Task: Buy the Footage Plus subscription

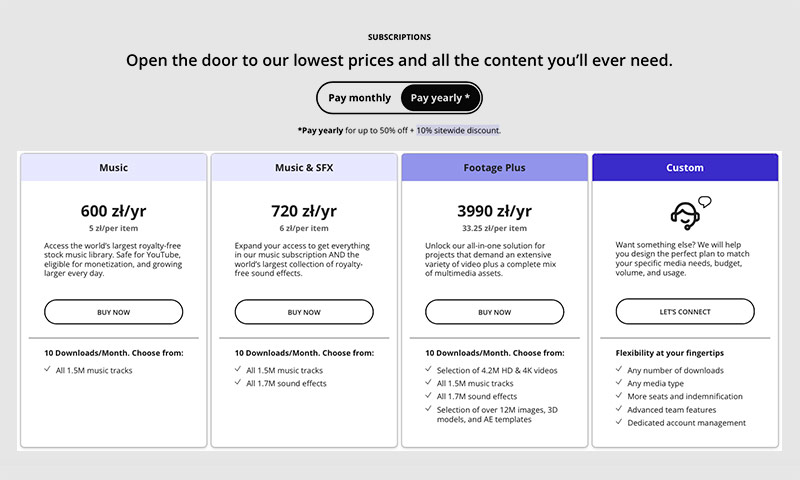Action: click(495, 312)
